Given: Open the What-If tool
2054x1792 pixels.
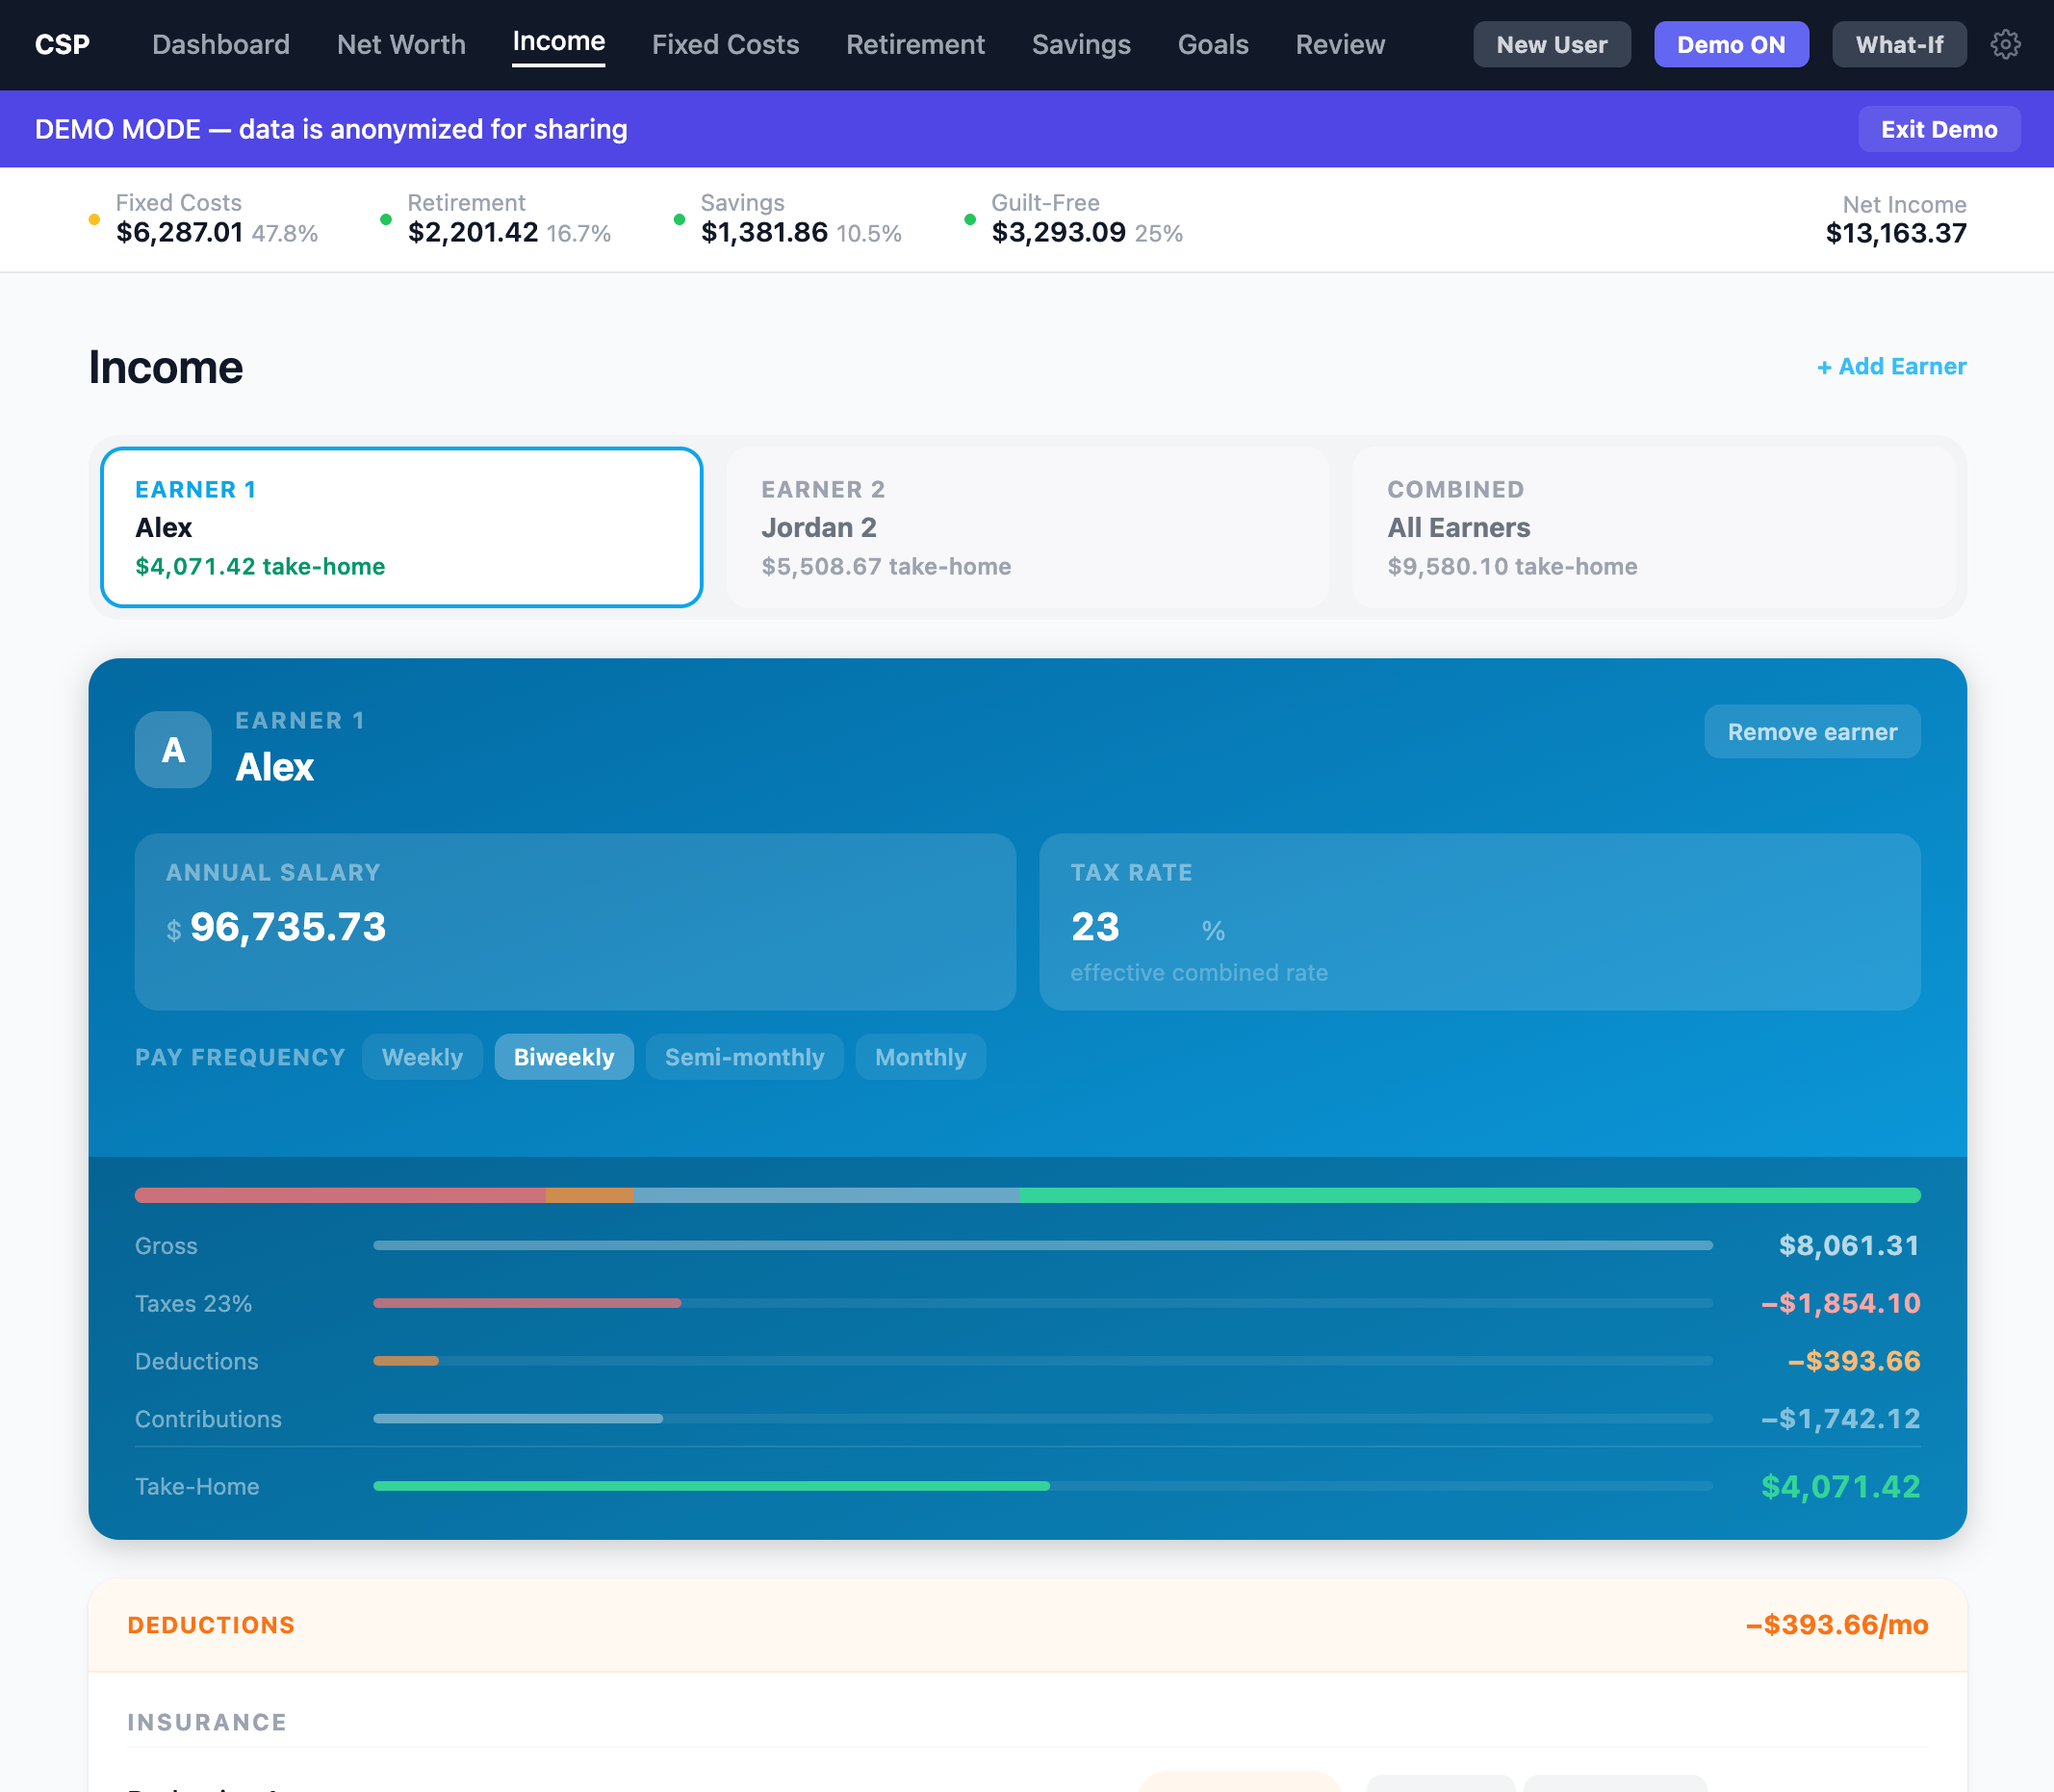Looking at the screenshot, I should pos(1898,44).
